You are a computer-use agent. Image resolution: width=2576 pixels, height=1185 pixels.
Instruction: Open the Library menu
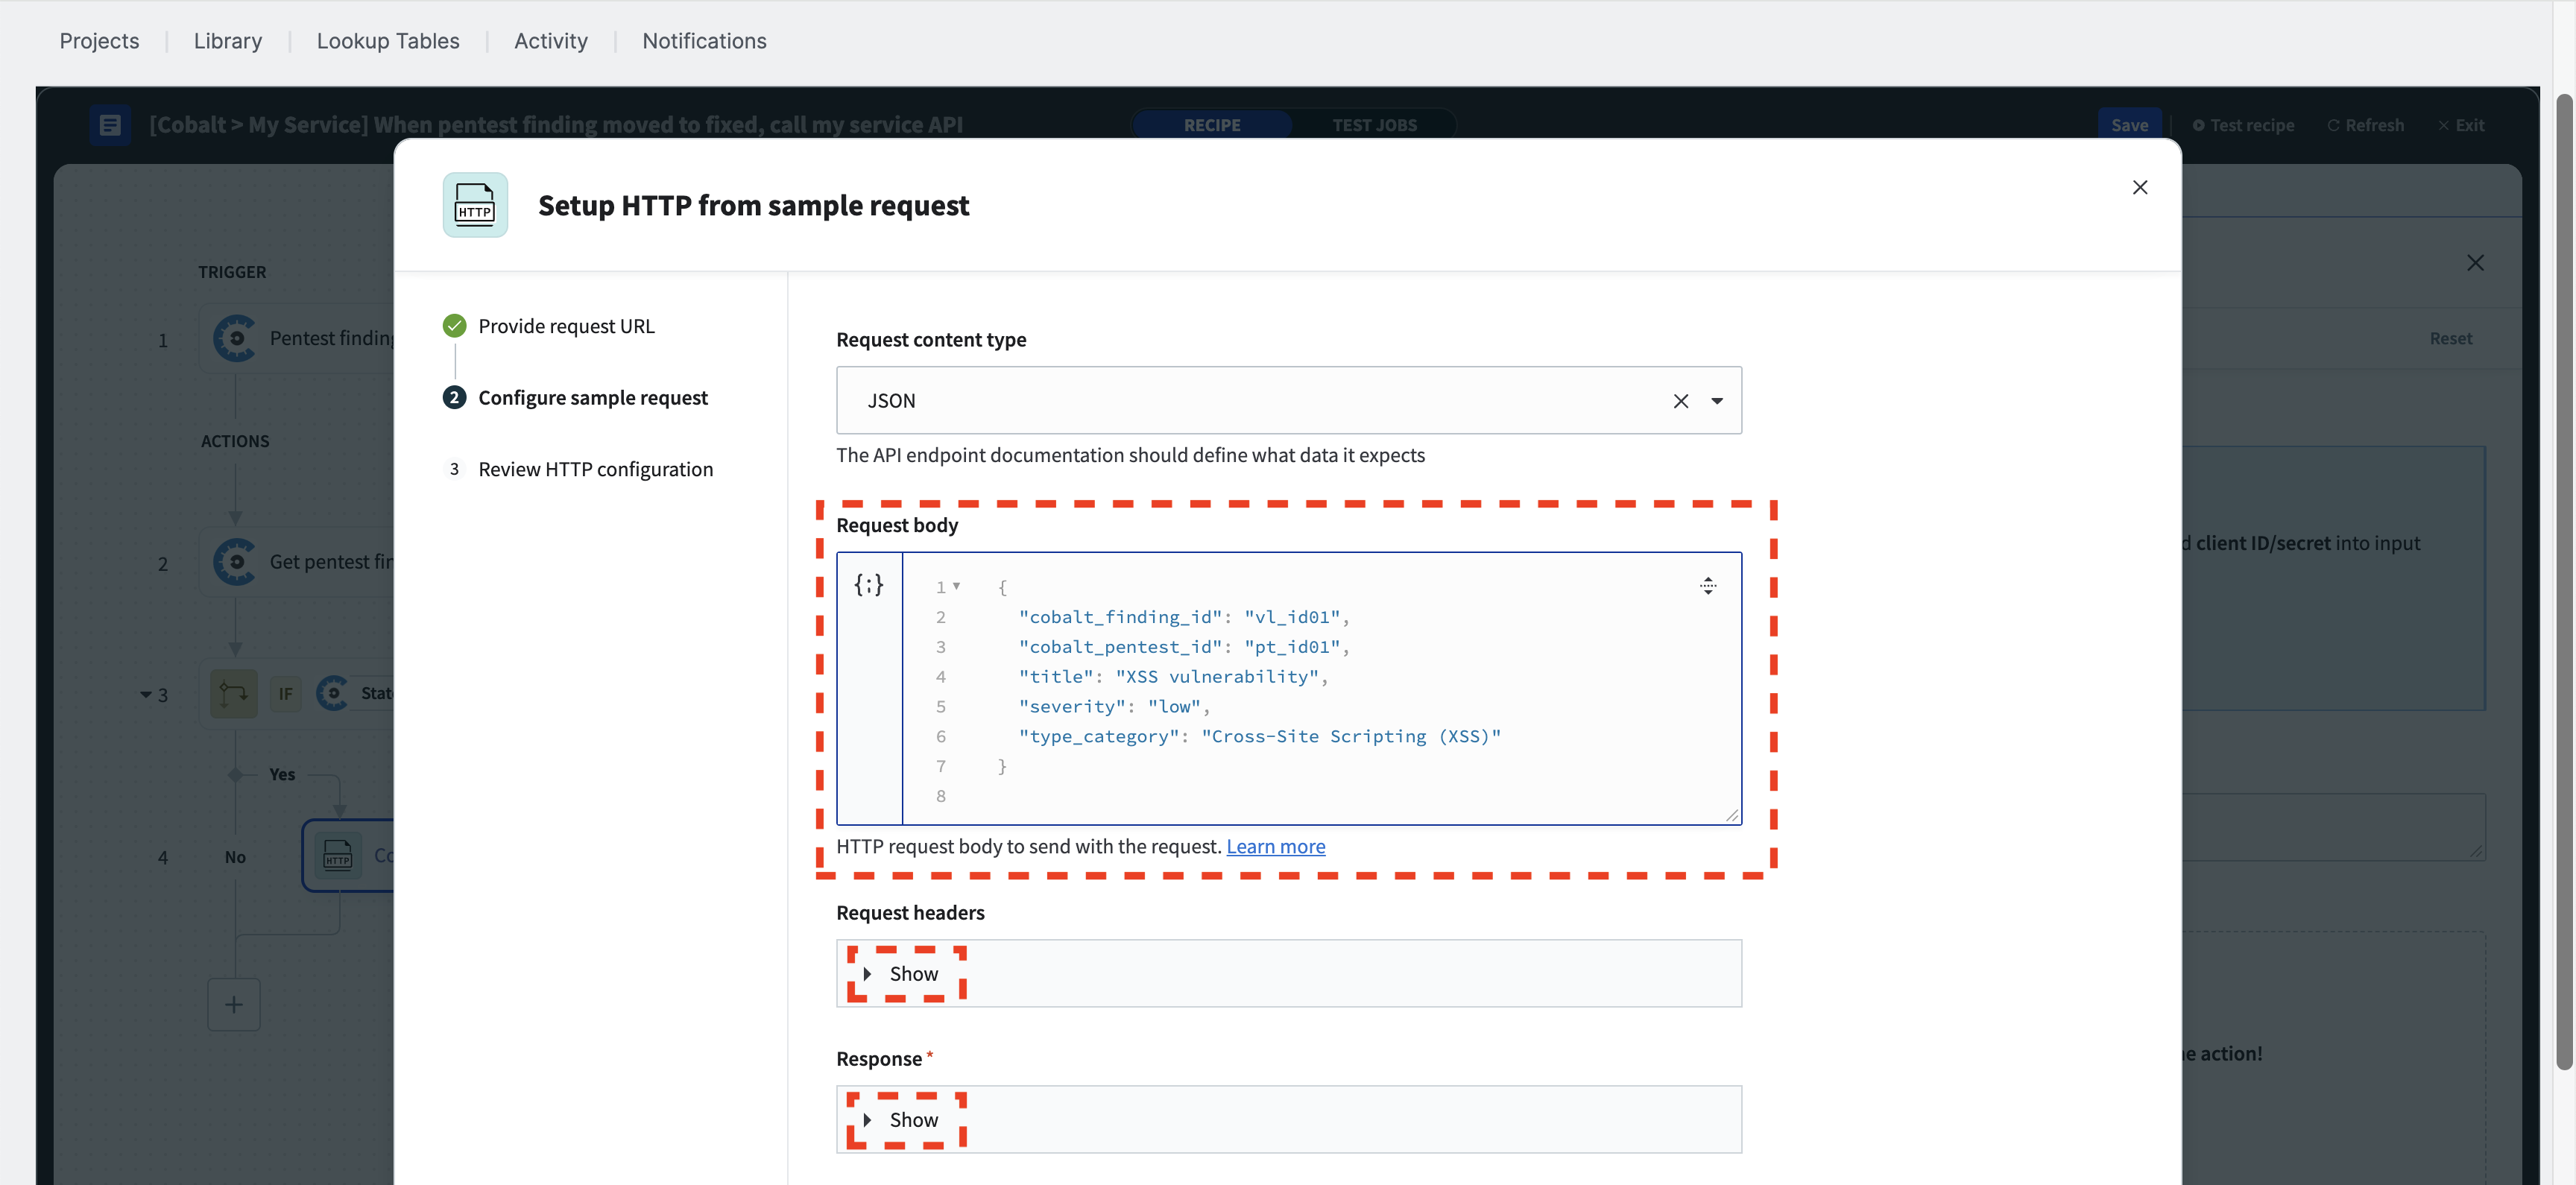click(x=228, y=41)
